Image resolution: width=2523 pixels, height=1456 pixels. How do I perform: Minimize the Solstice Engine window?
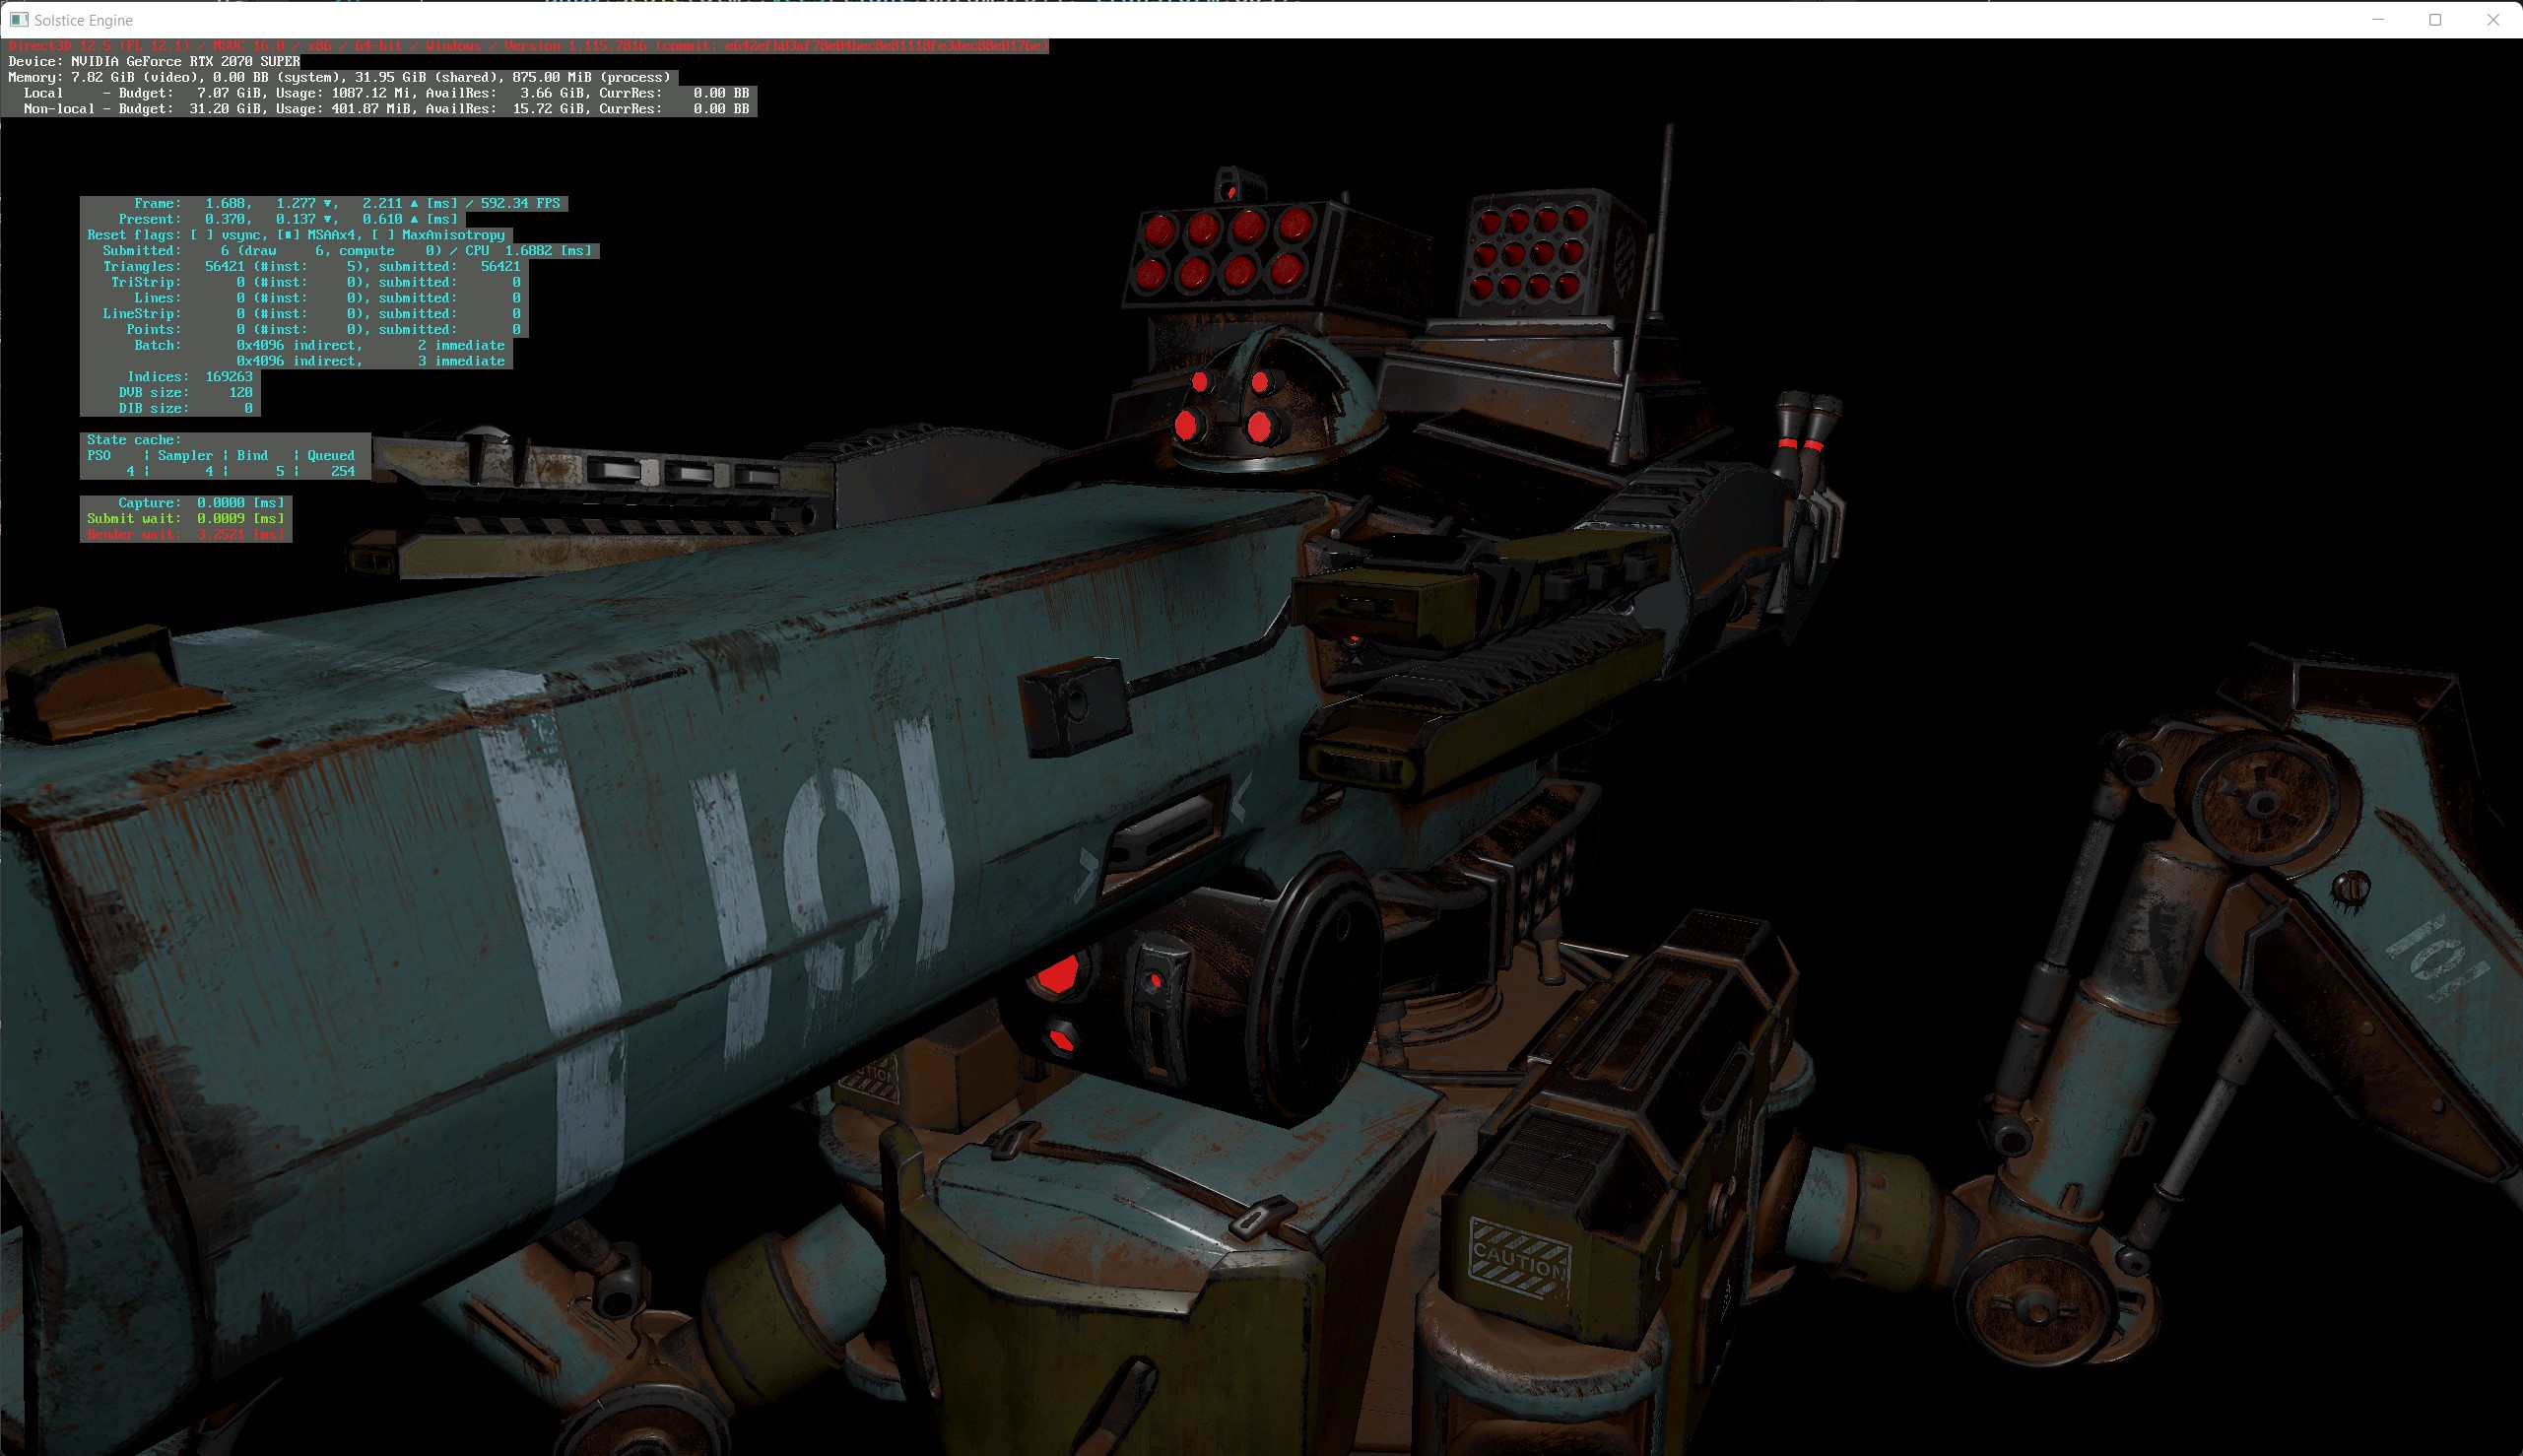tap(2378, 20)
